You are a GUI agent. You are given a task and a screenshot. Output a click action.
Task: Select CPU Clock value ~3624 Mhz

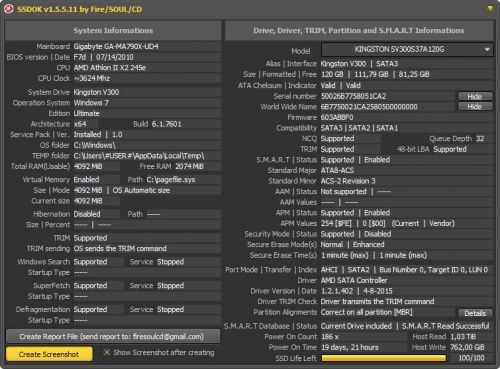[x=92, y=78]
